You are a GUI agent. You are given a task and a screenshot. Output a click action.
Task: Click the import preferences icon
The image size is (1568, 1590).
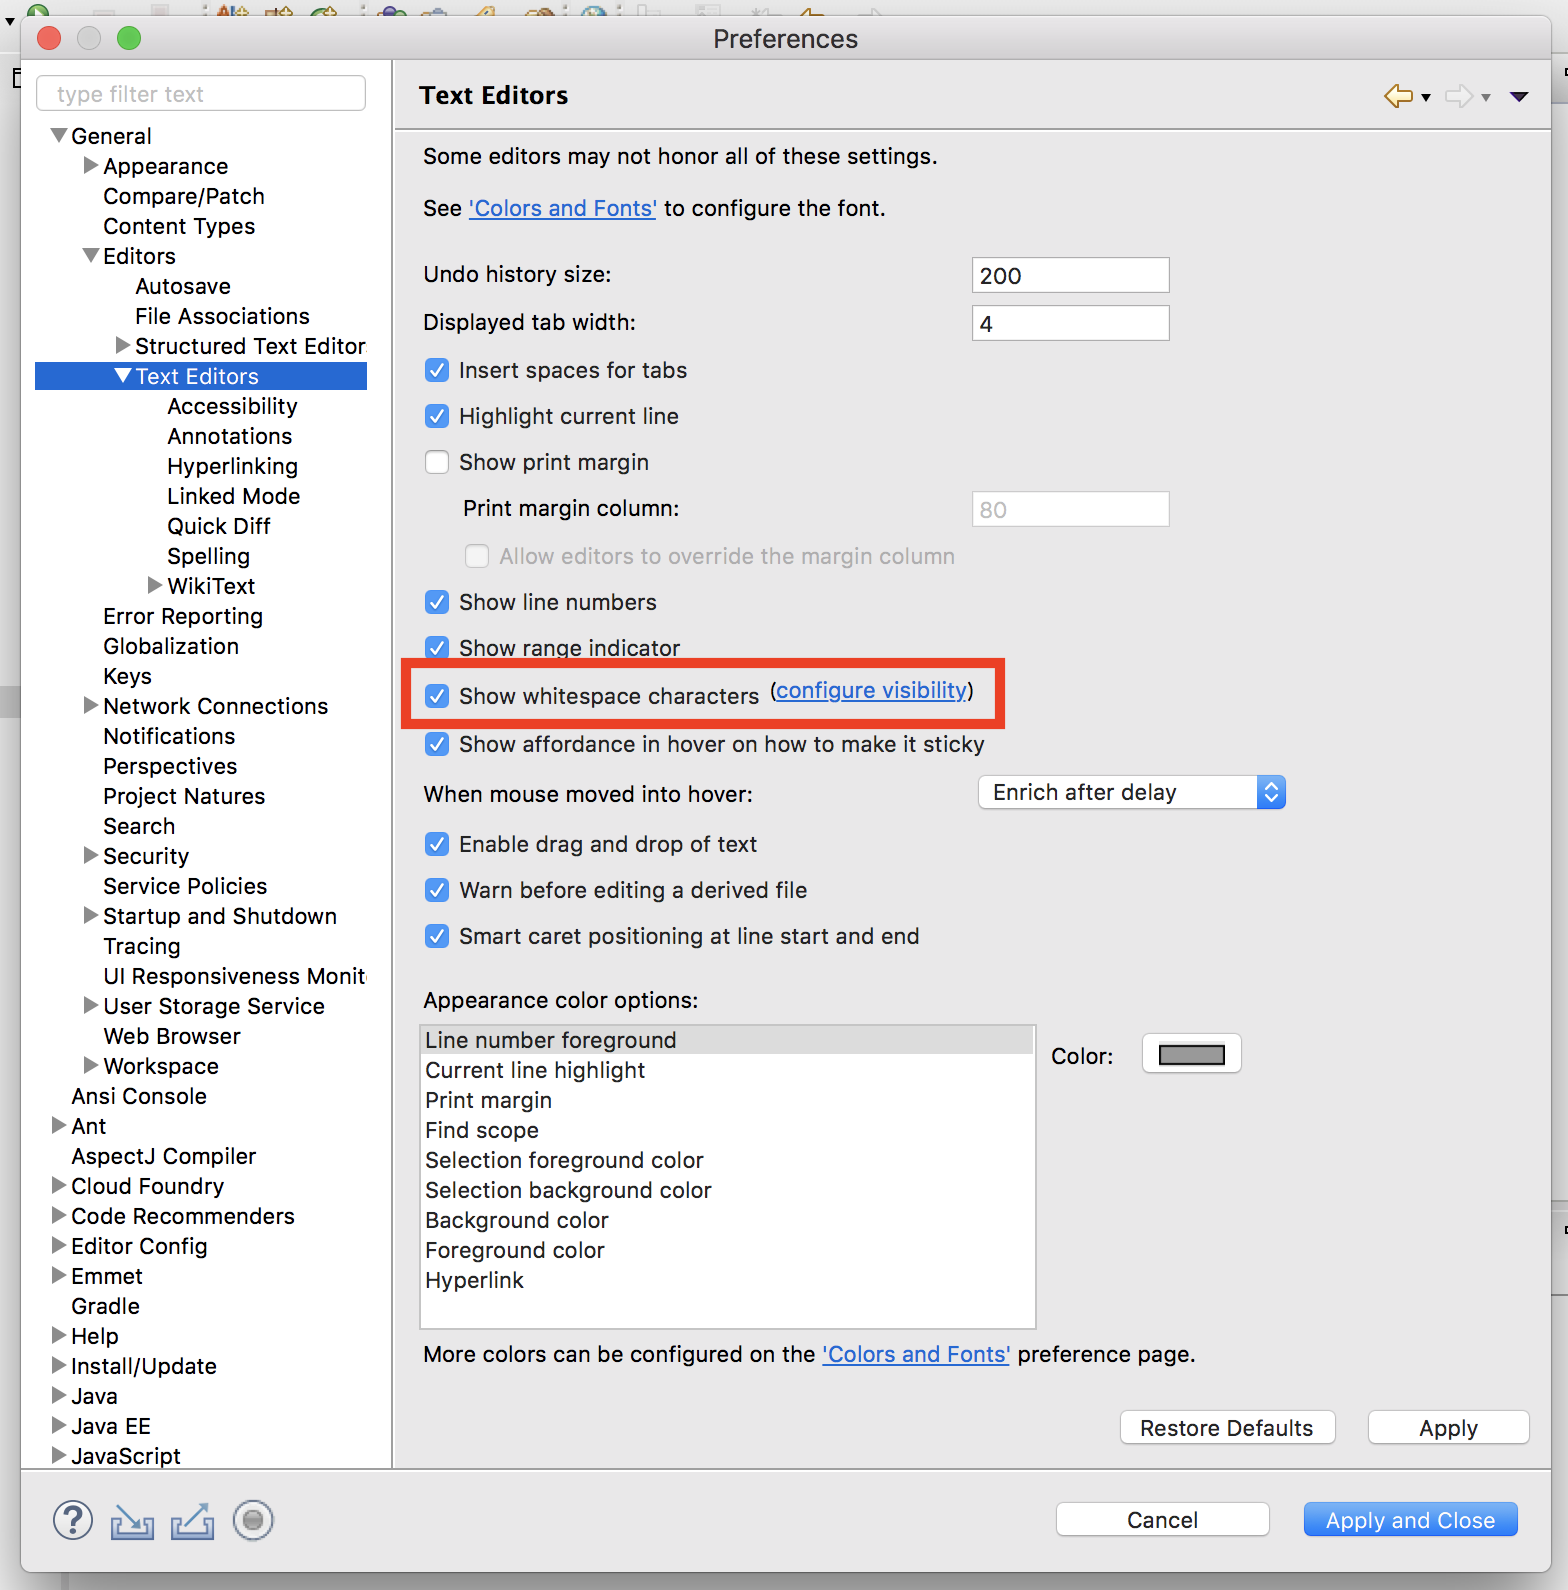132,1521
